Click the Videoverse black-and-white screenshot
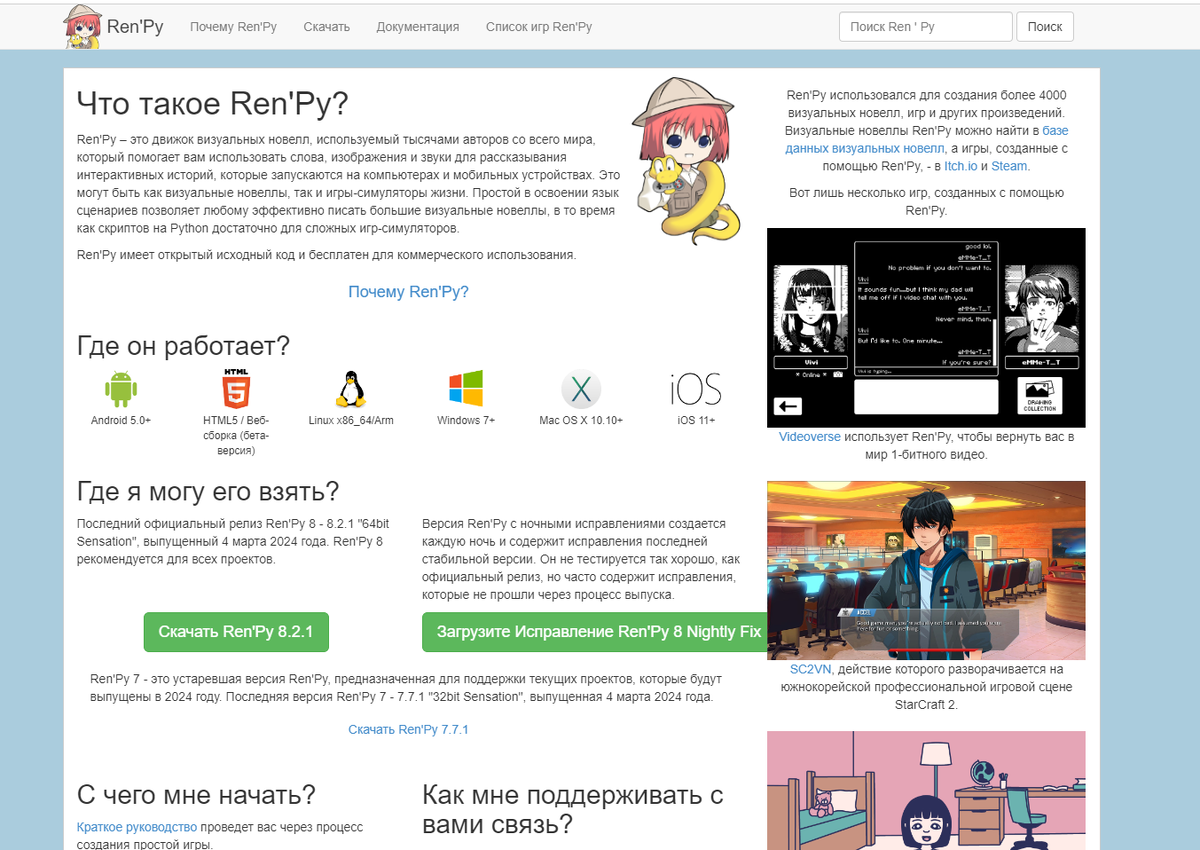 [926, 327]
